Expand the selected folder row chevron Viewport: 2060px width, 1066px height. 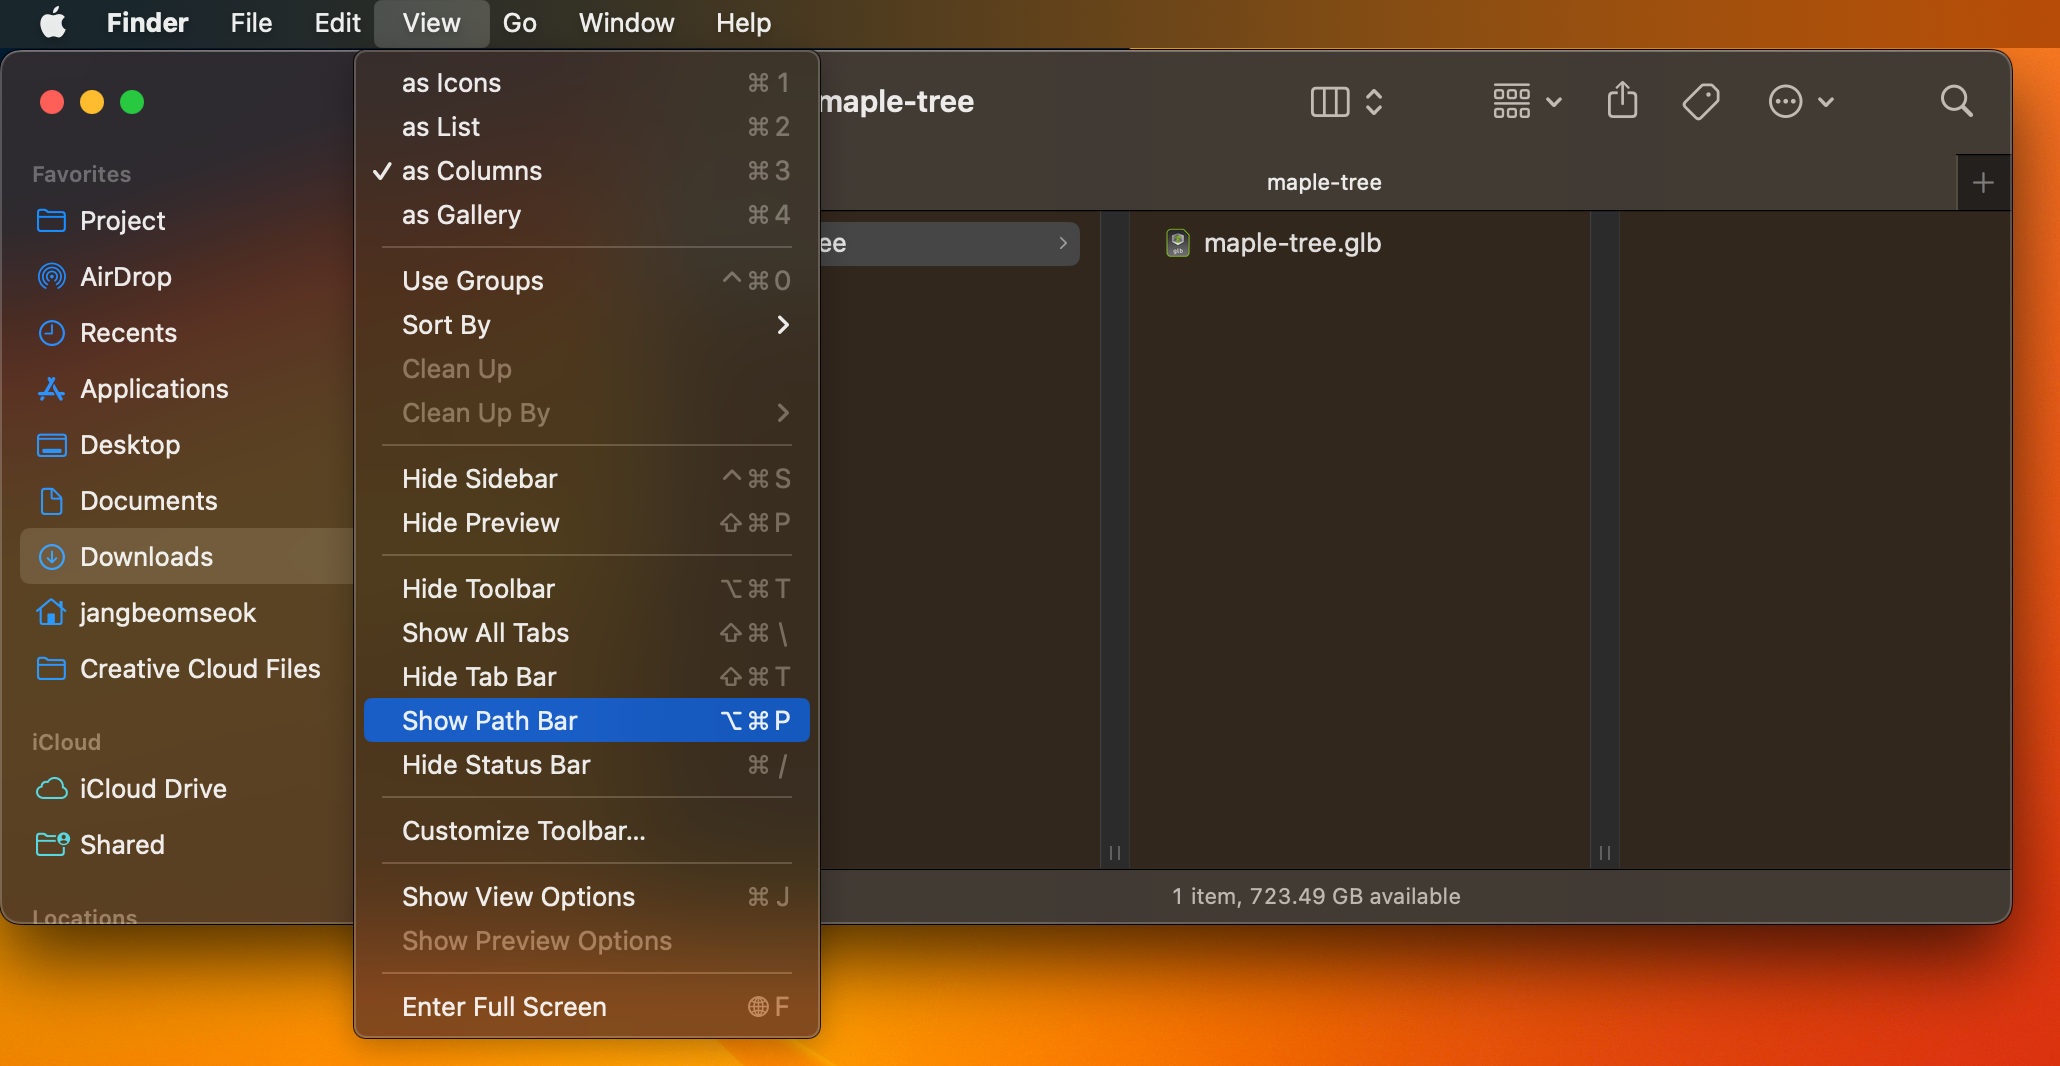[1063, 243]
